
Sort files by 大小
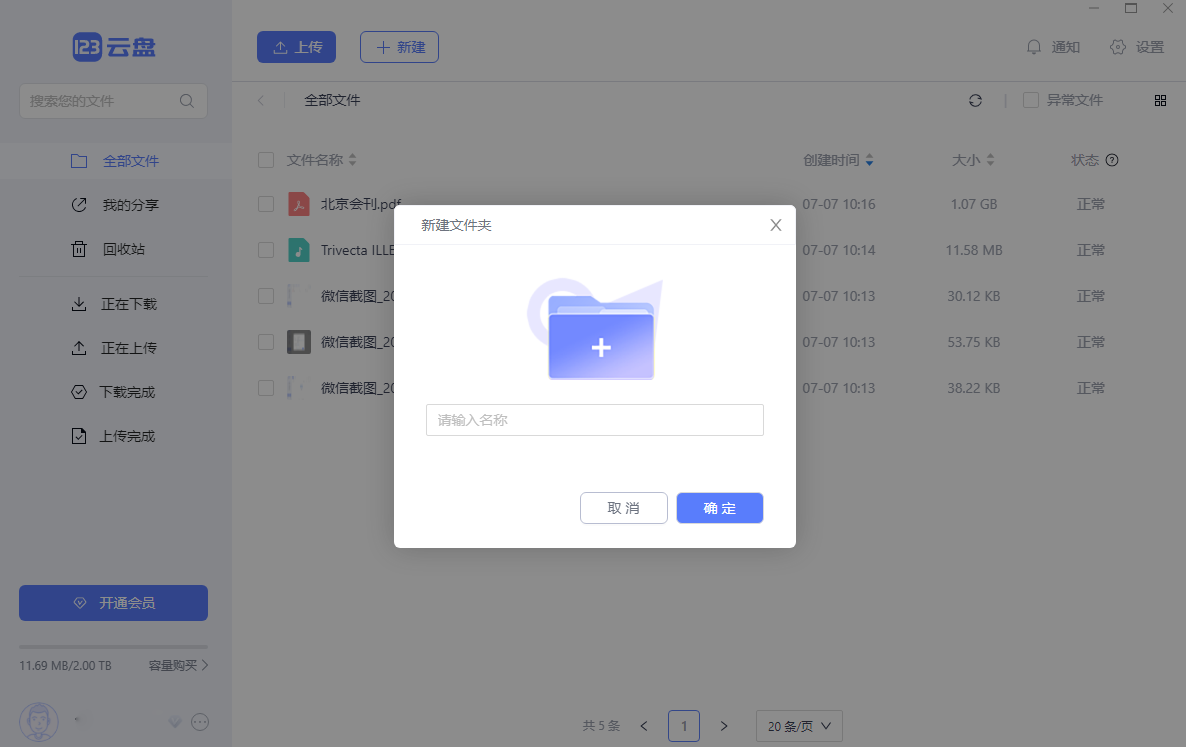tap(973, 160)
